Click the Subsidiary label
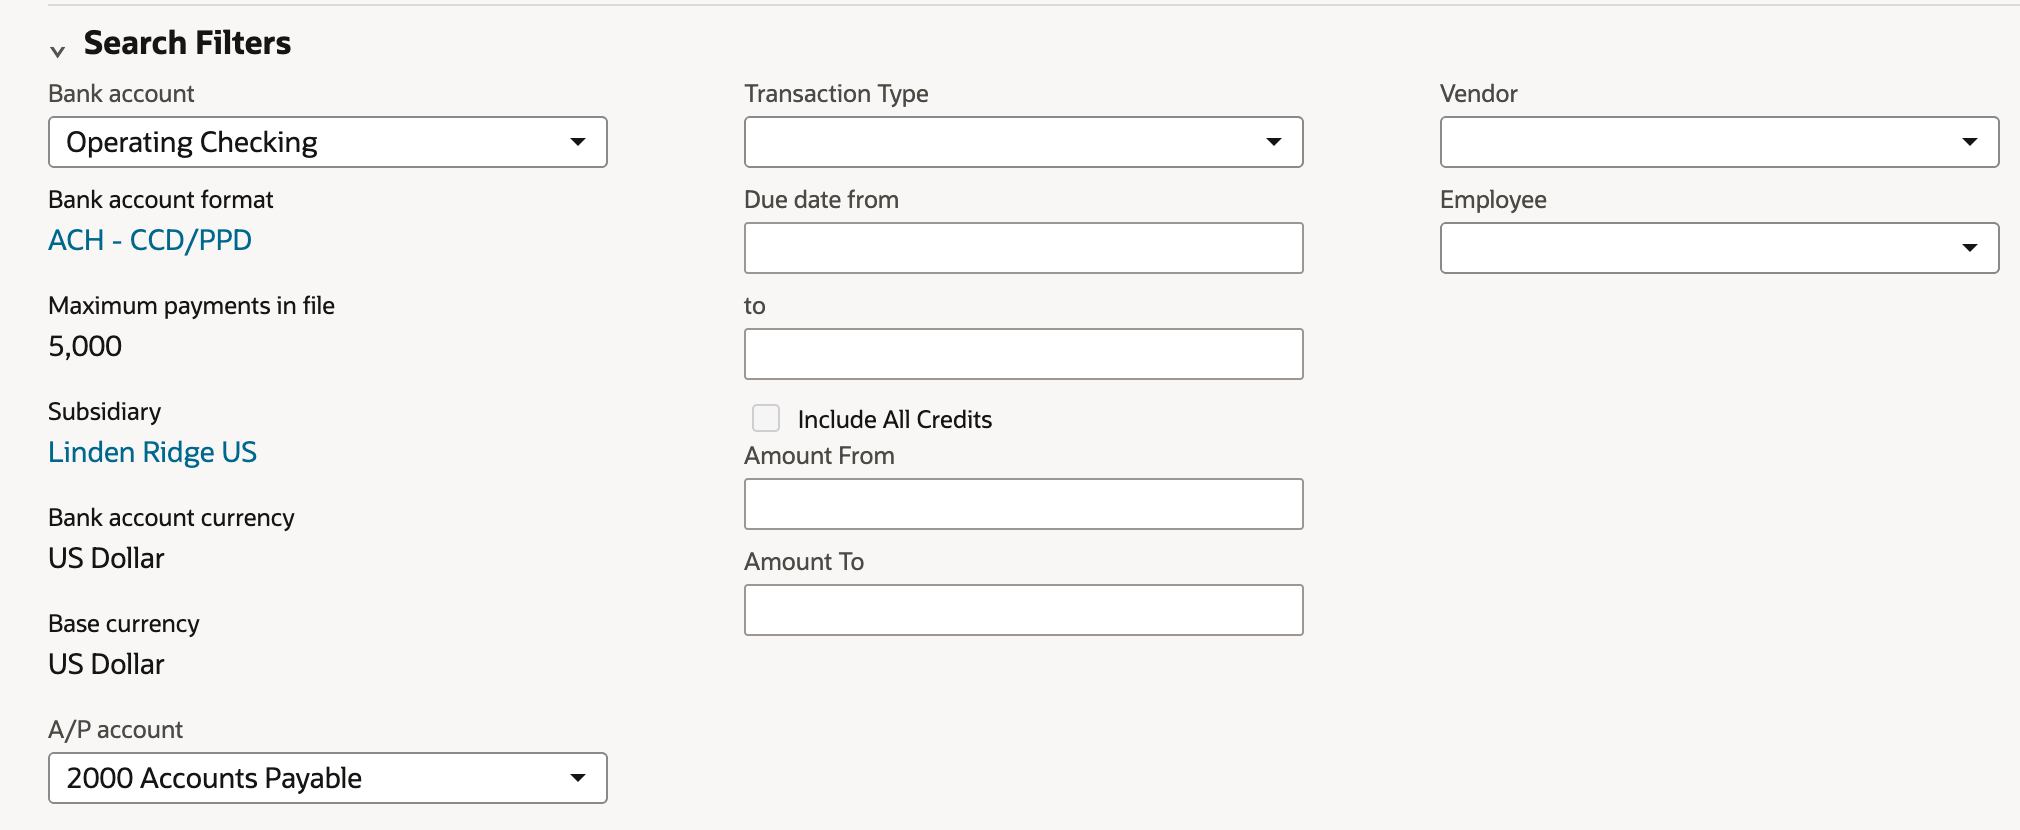Image resolution: width=2020 pixels, height=830 pixels. point(104,412)
